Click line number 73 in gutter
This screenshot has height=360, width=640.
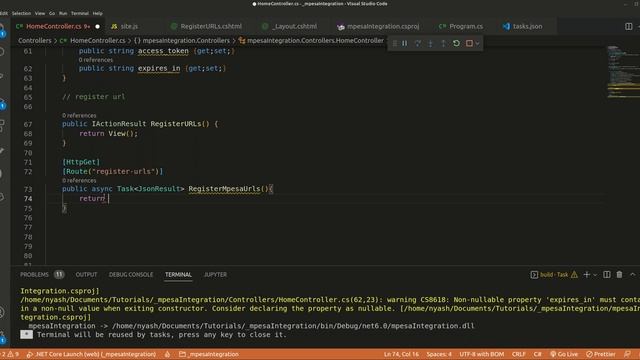tap(28, 189)
